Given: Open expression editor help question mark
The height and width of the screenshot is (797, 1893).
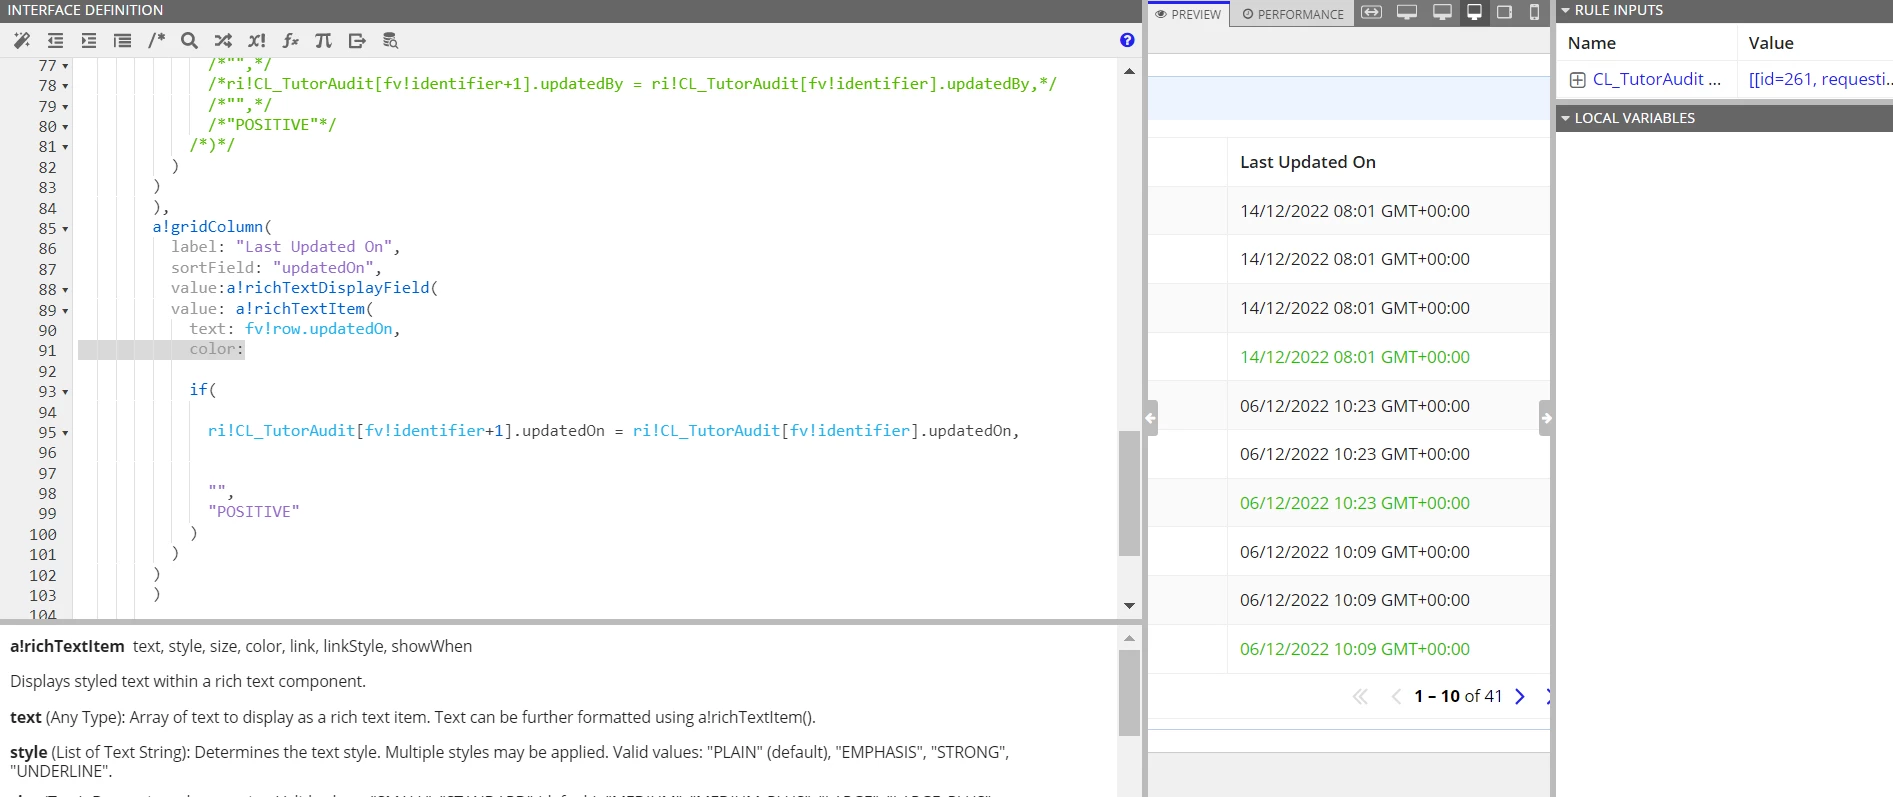Looking at the screenshot, I should pos(1127,40).
